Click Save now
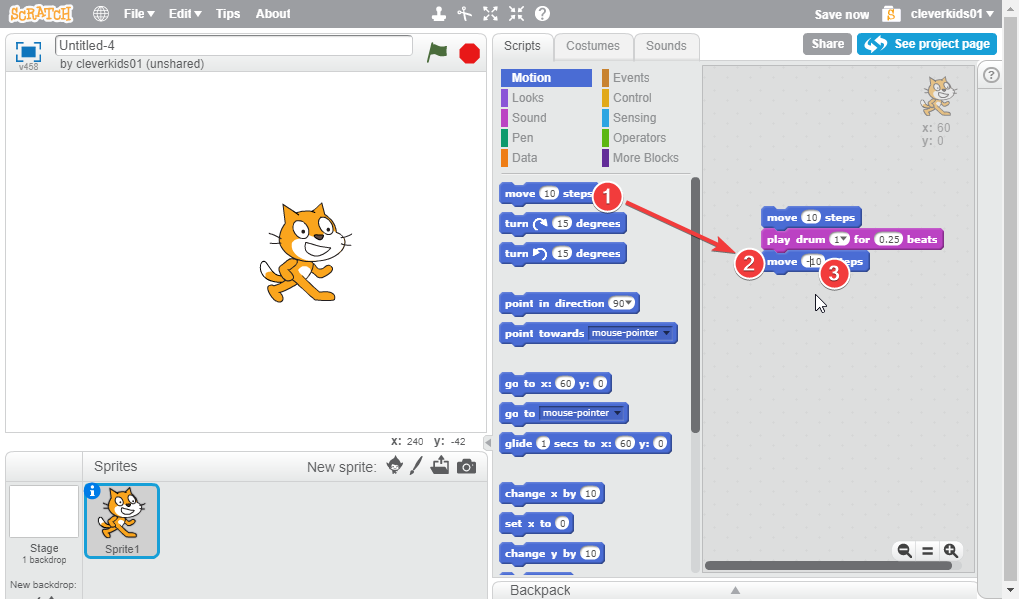The width and height of the screenshot is (1019, 599). pyautogui.click(x=842, y=14)
